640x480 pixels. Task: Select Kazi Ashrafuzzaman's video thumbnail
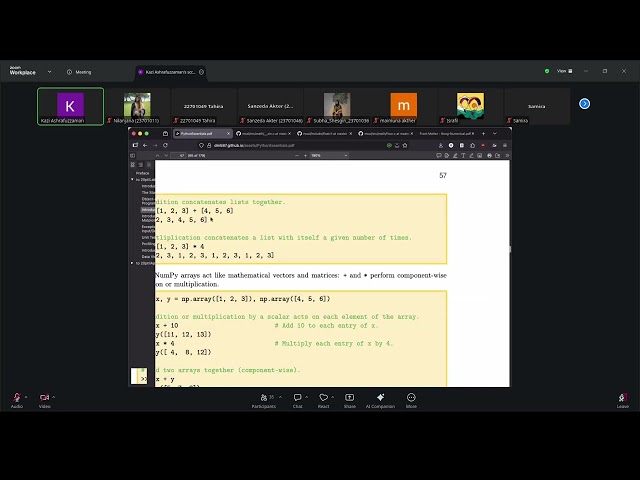70,106
